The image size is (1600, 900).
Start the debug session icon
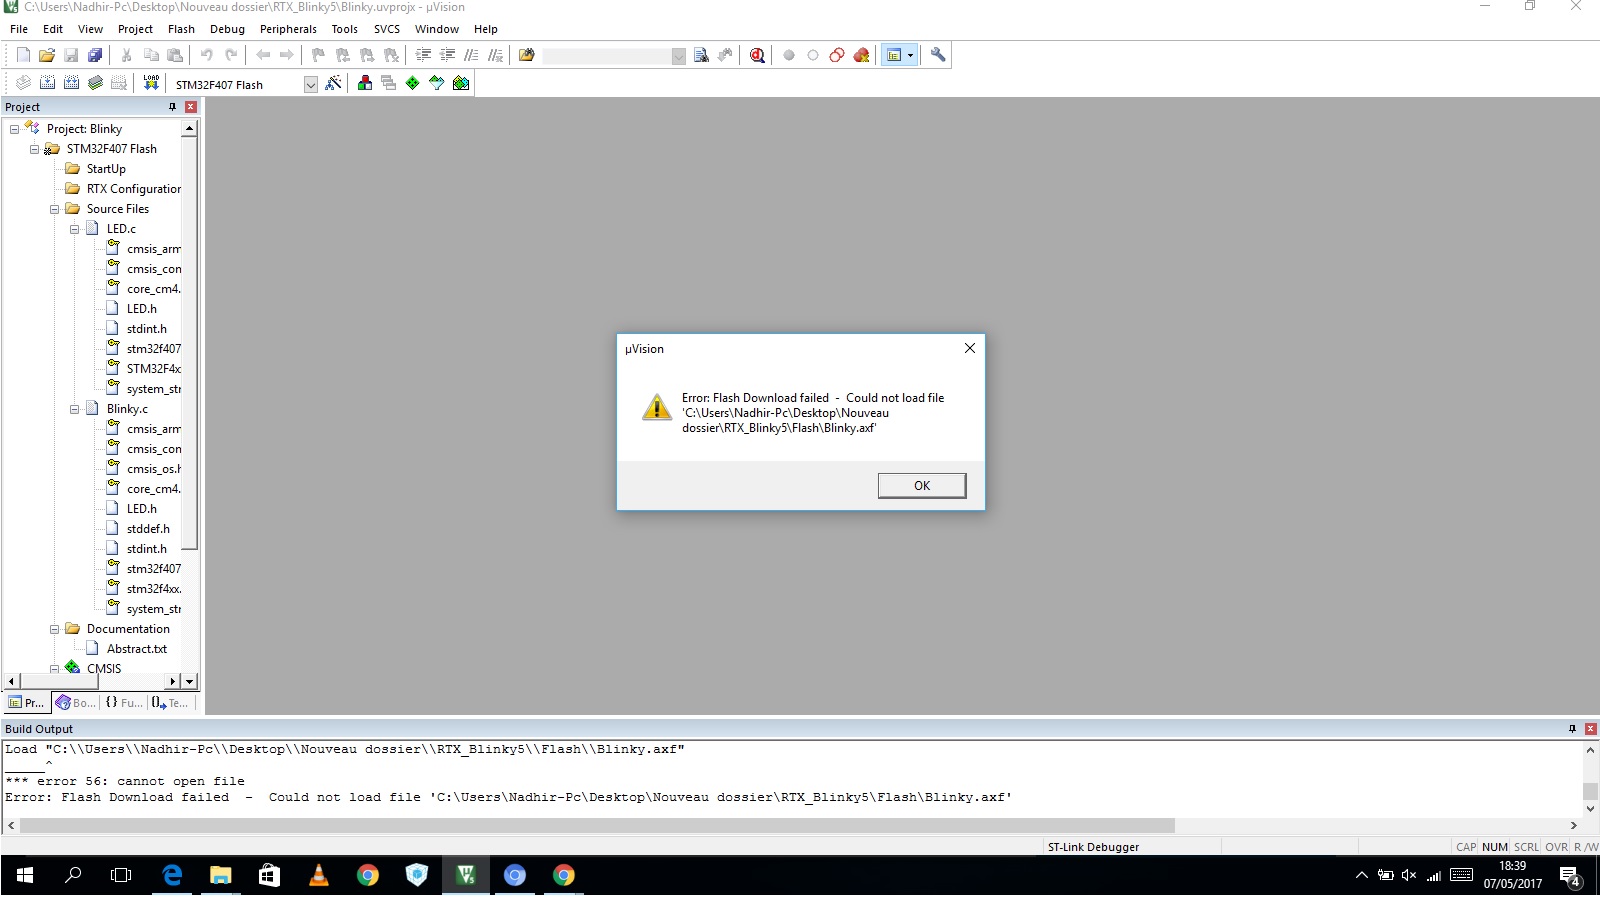757,55
